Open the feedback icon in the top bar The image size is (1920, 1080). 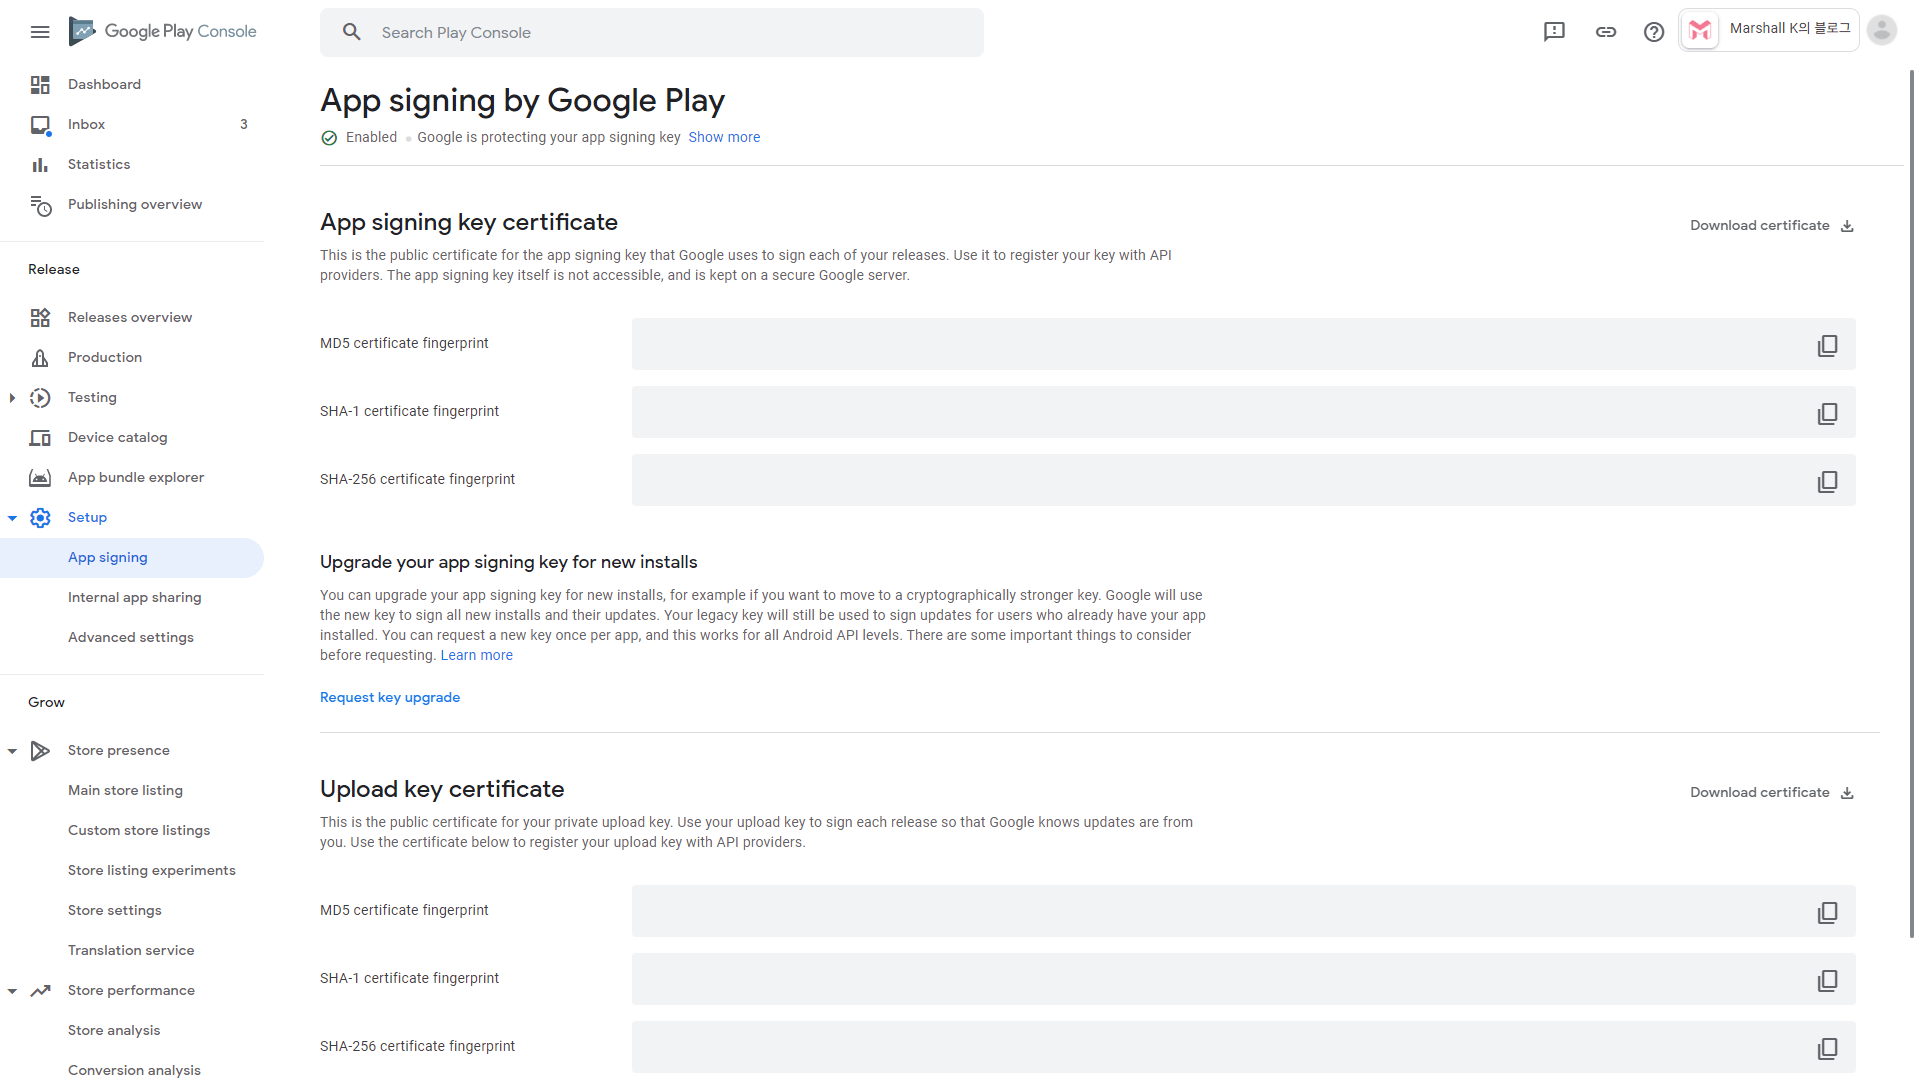point(1554,32)
